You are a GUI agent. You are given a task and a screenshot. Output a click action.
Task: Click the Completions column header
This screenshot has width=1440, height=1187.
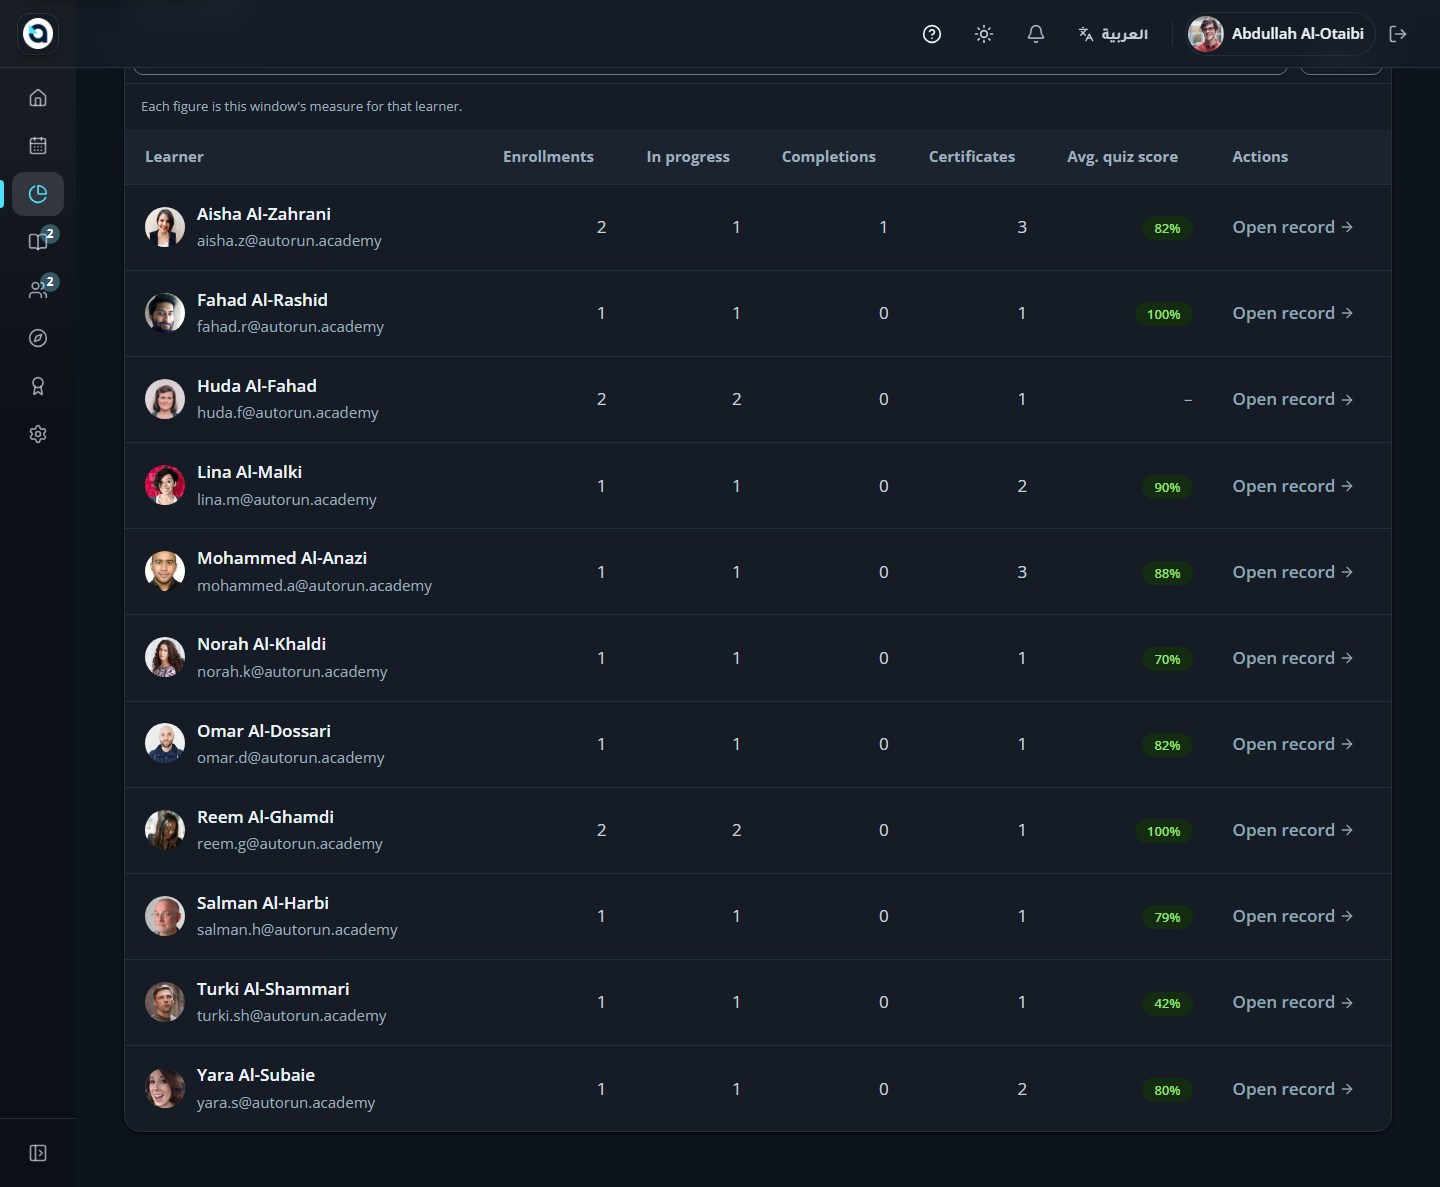pos(829,157)
